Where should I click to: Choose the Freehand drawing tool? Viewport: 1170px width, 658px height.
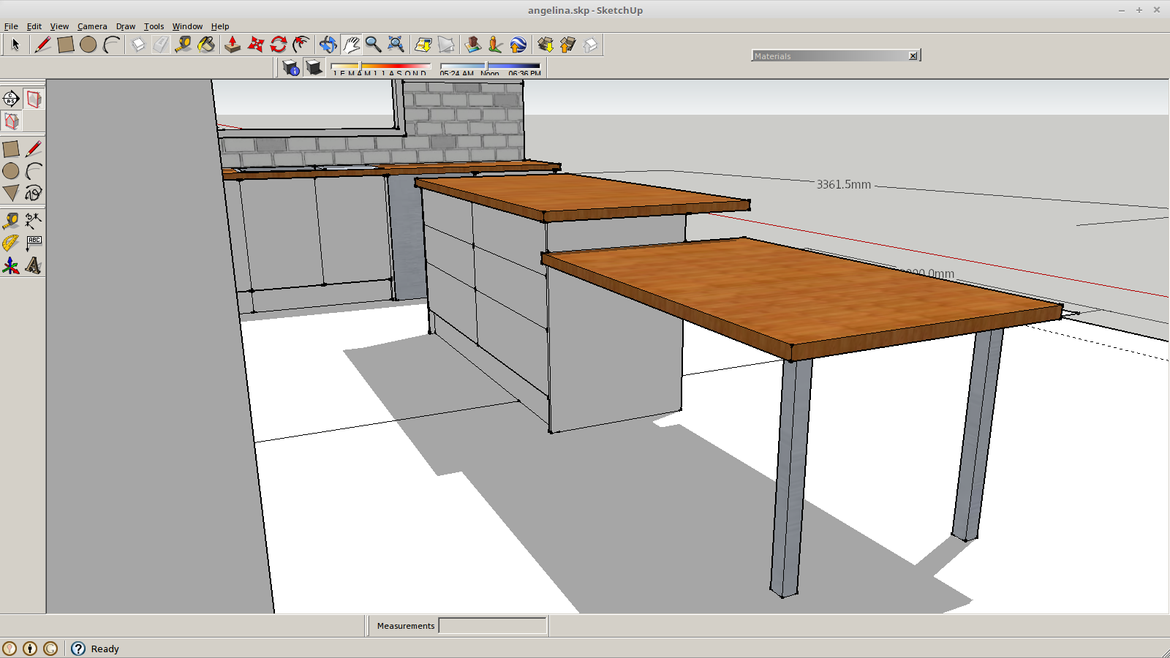pos(34,193)
